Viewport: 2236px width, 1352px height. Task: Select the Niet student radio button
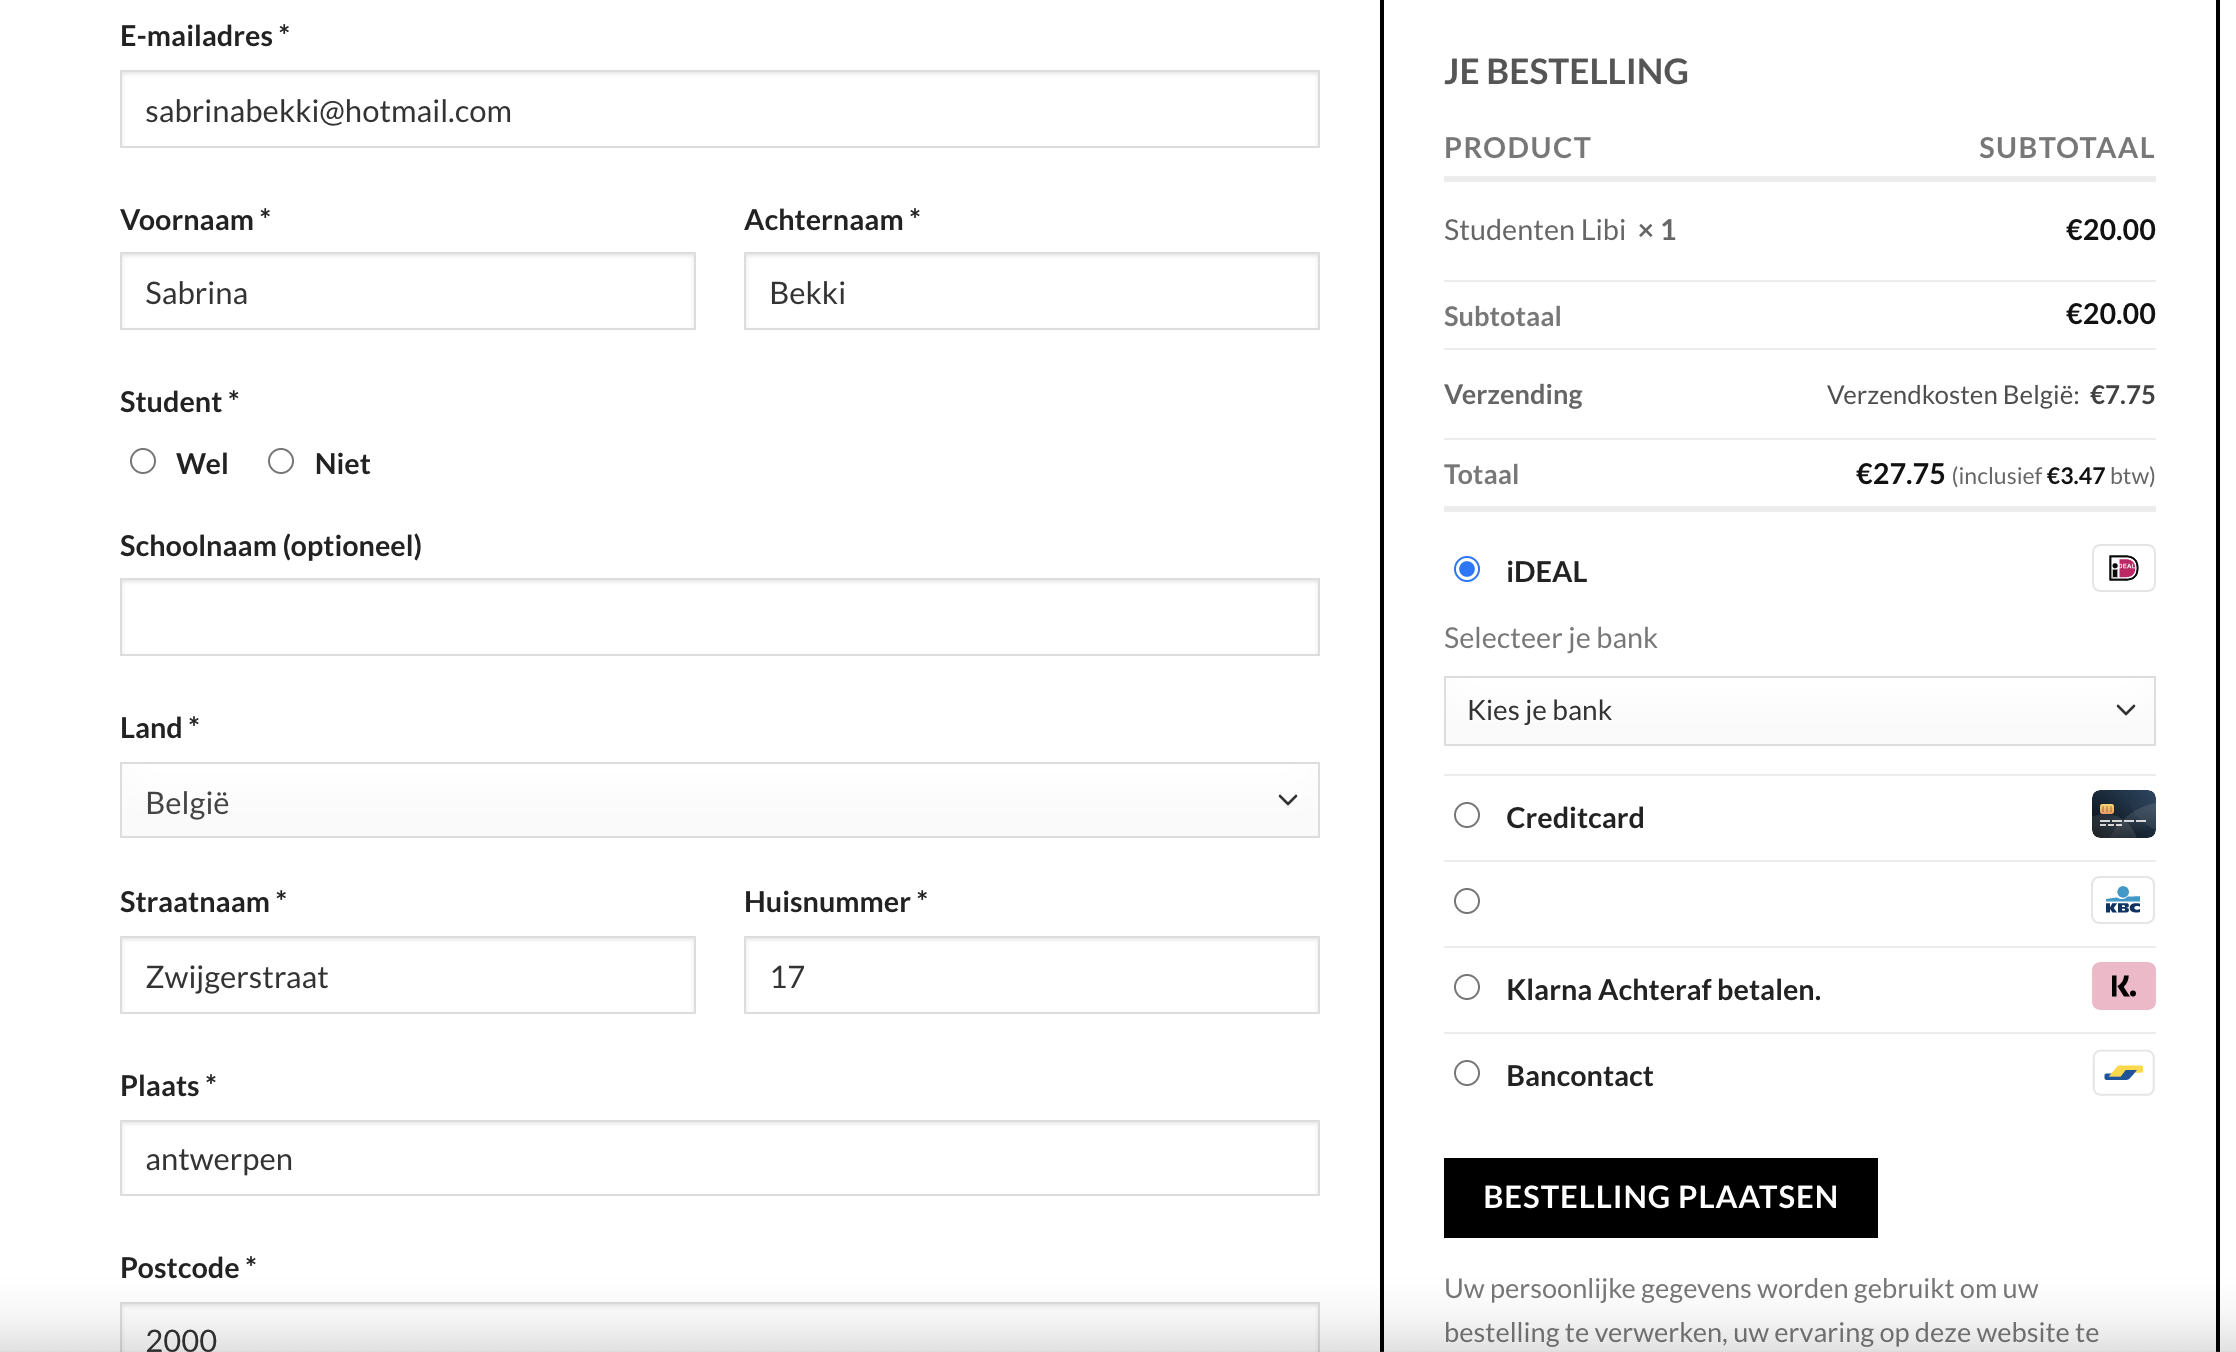point(281,461)
